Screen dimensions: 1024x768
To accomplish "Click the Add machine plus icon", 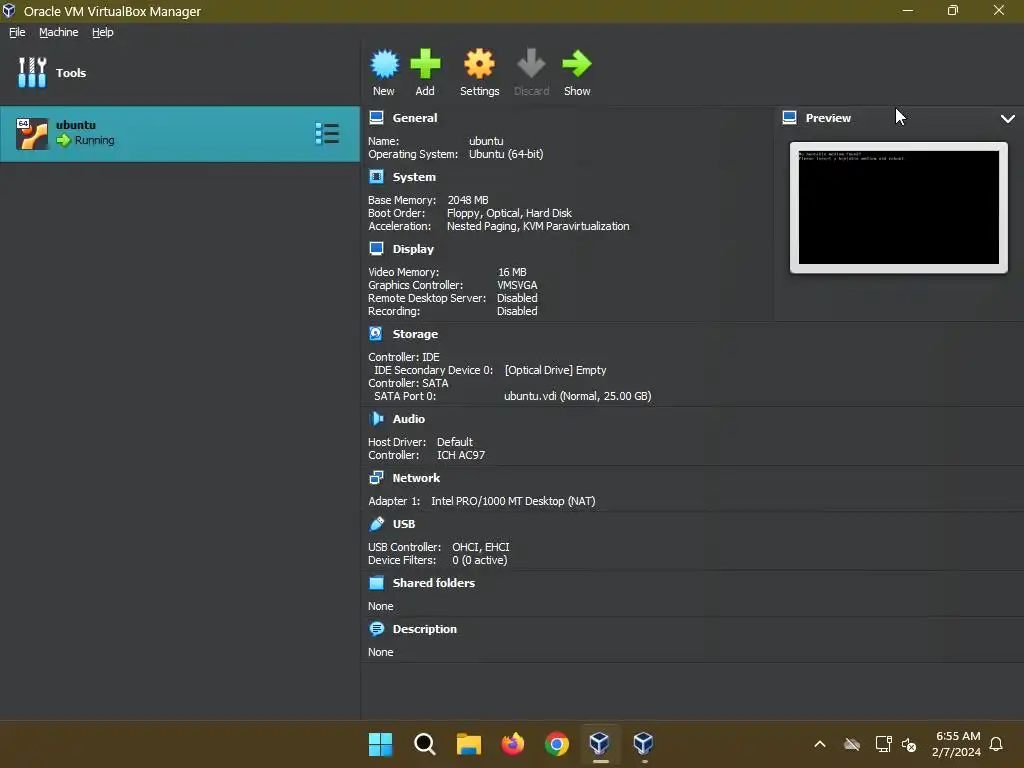I will (425, 65).
